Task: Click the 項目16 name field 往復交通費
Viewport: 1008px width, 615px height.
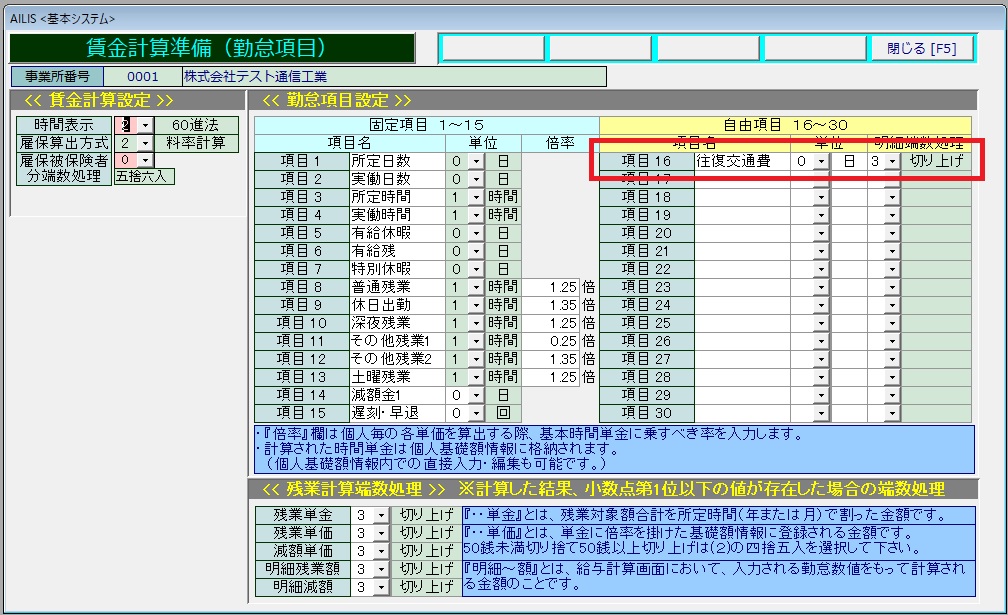Action: (x=742, y=161)
